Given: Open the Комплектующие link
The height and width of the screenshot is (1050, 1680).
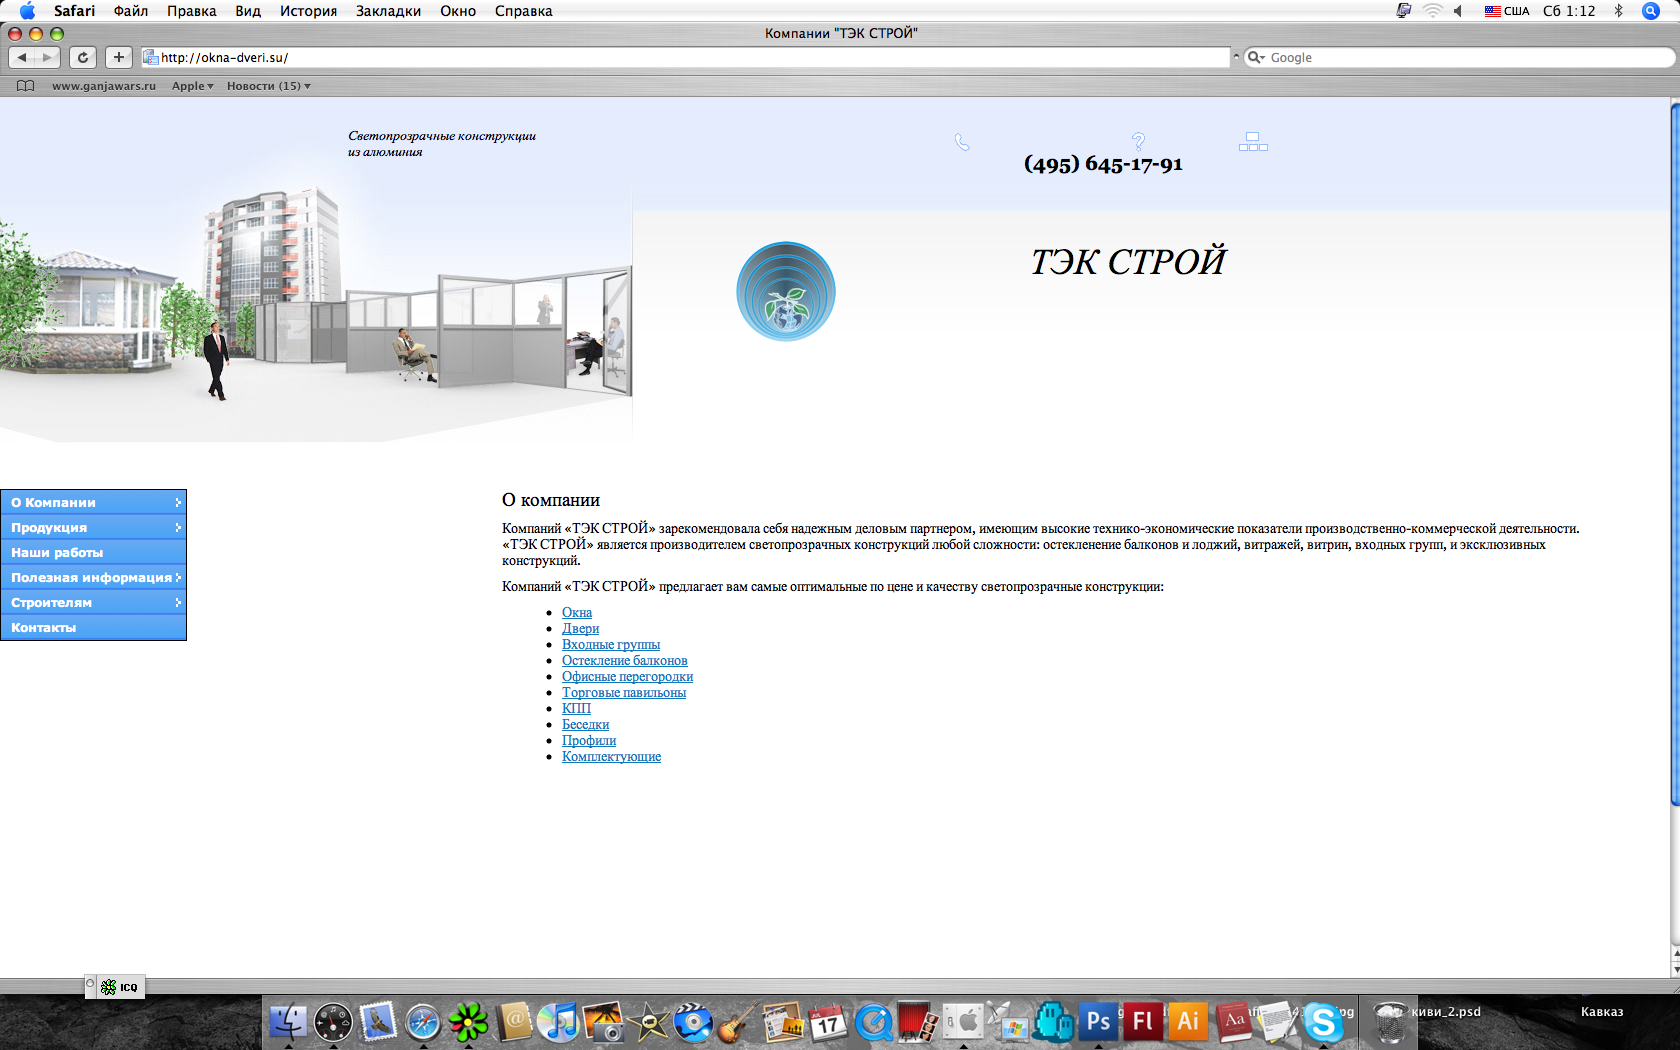Looking at the screenshot, I should (611, 756).
